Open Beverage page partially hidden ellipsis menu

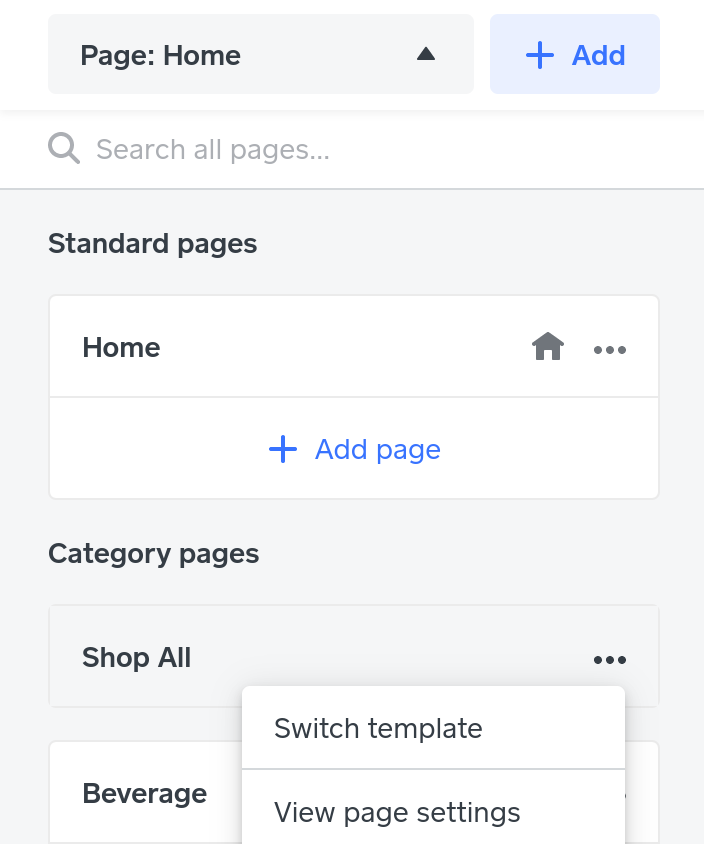click(x=625, y=796)
